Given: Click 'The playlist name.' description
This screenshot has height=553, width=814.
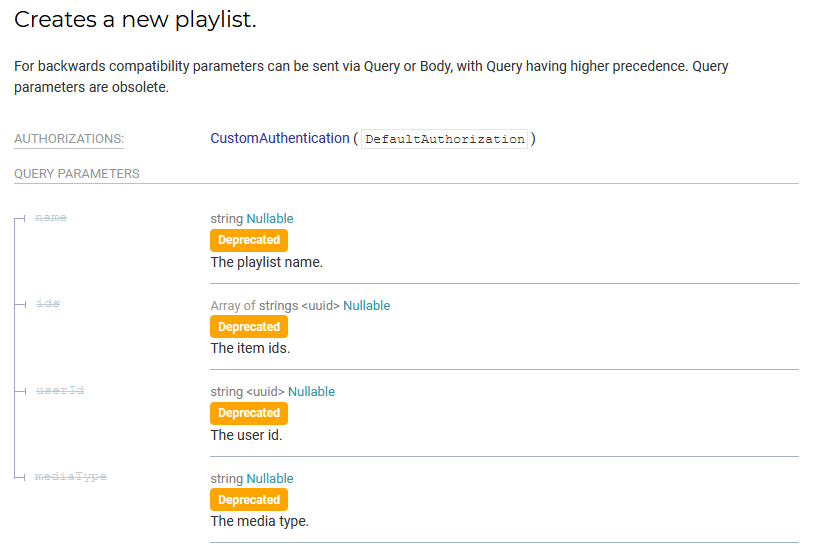Looking at the screenshot, I should [x=266, y=262].
